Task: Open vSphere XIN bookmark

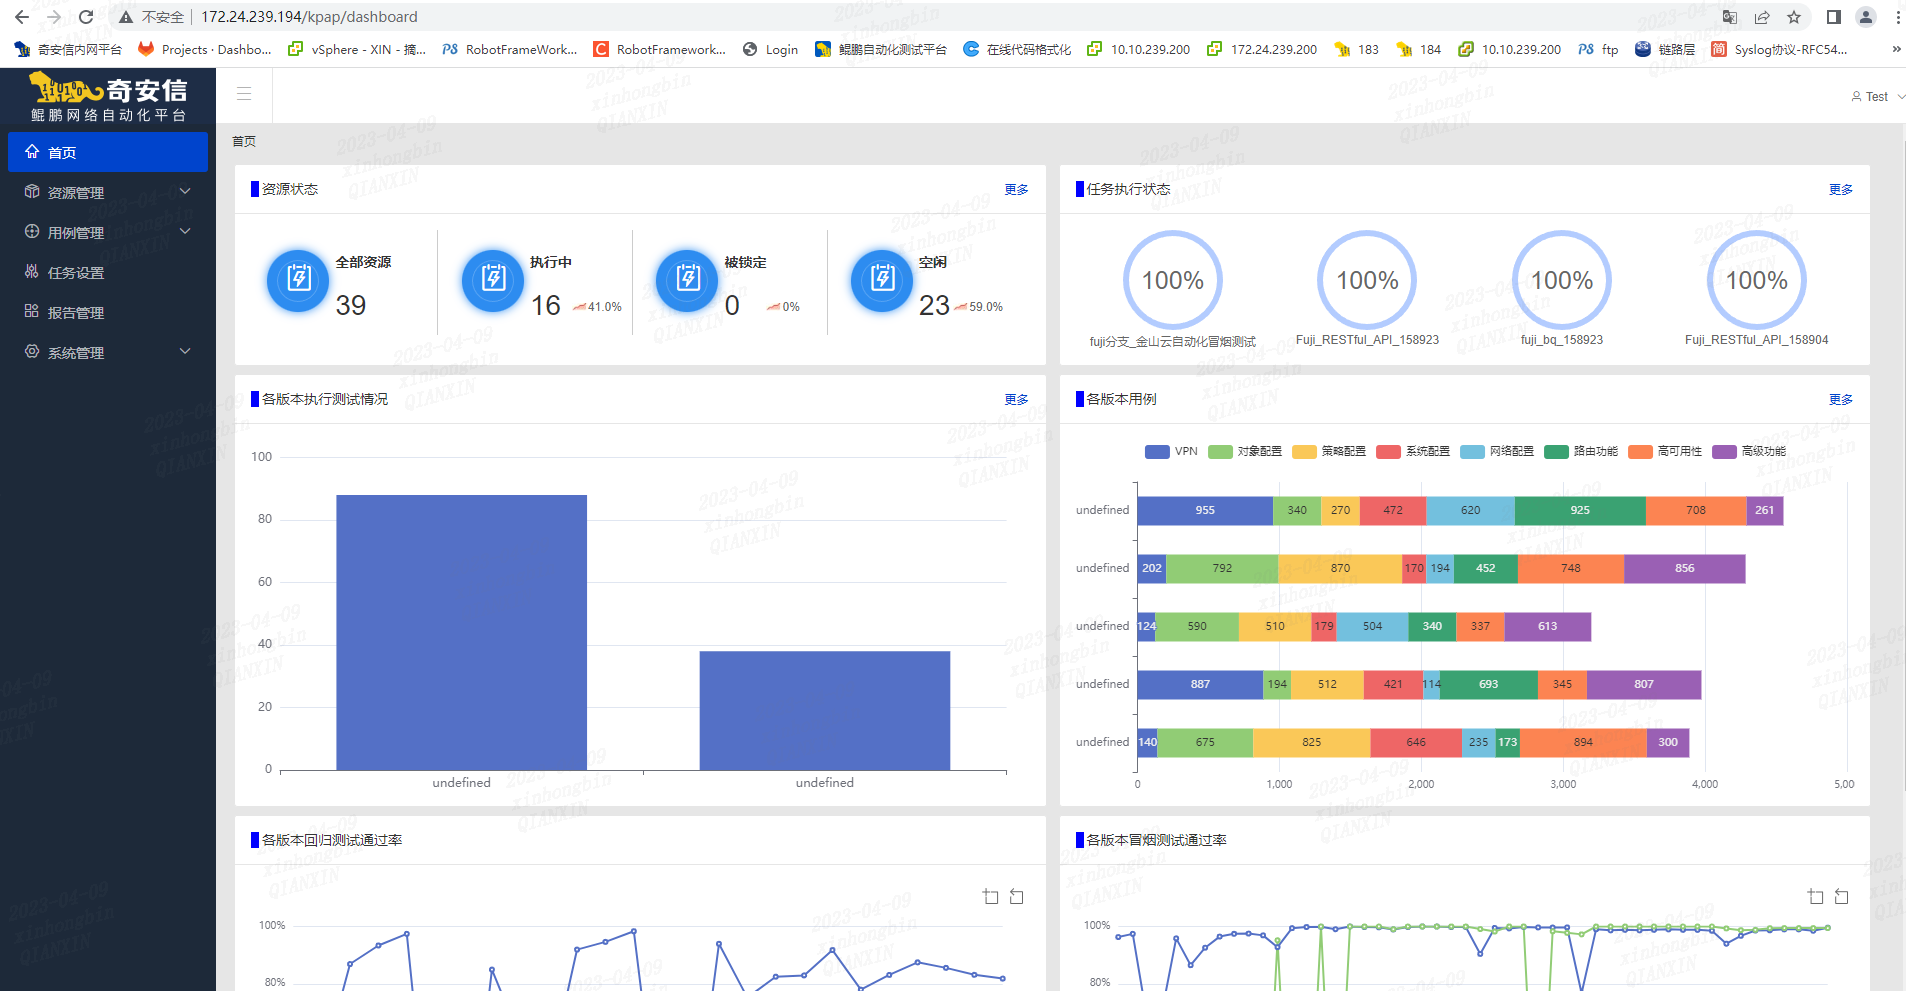Action: tap(357, 49)
